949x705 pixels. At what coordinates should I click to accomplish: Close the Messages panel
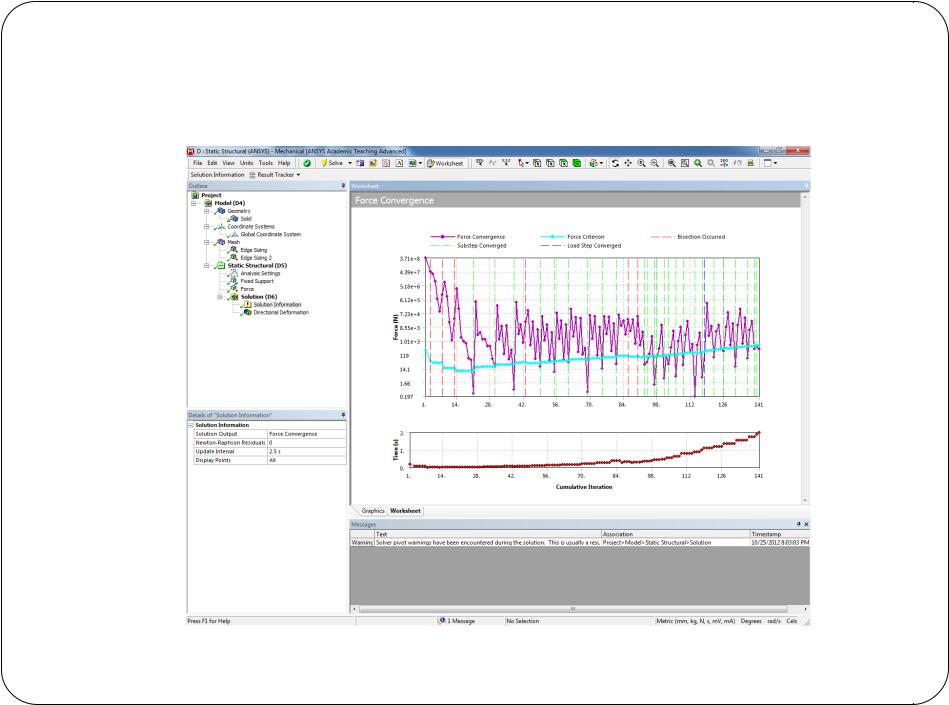coord(806,524)
